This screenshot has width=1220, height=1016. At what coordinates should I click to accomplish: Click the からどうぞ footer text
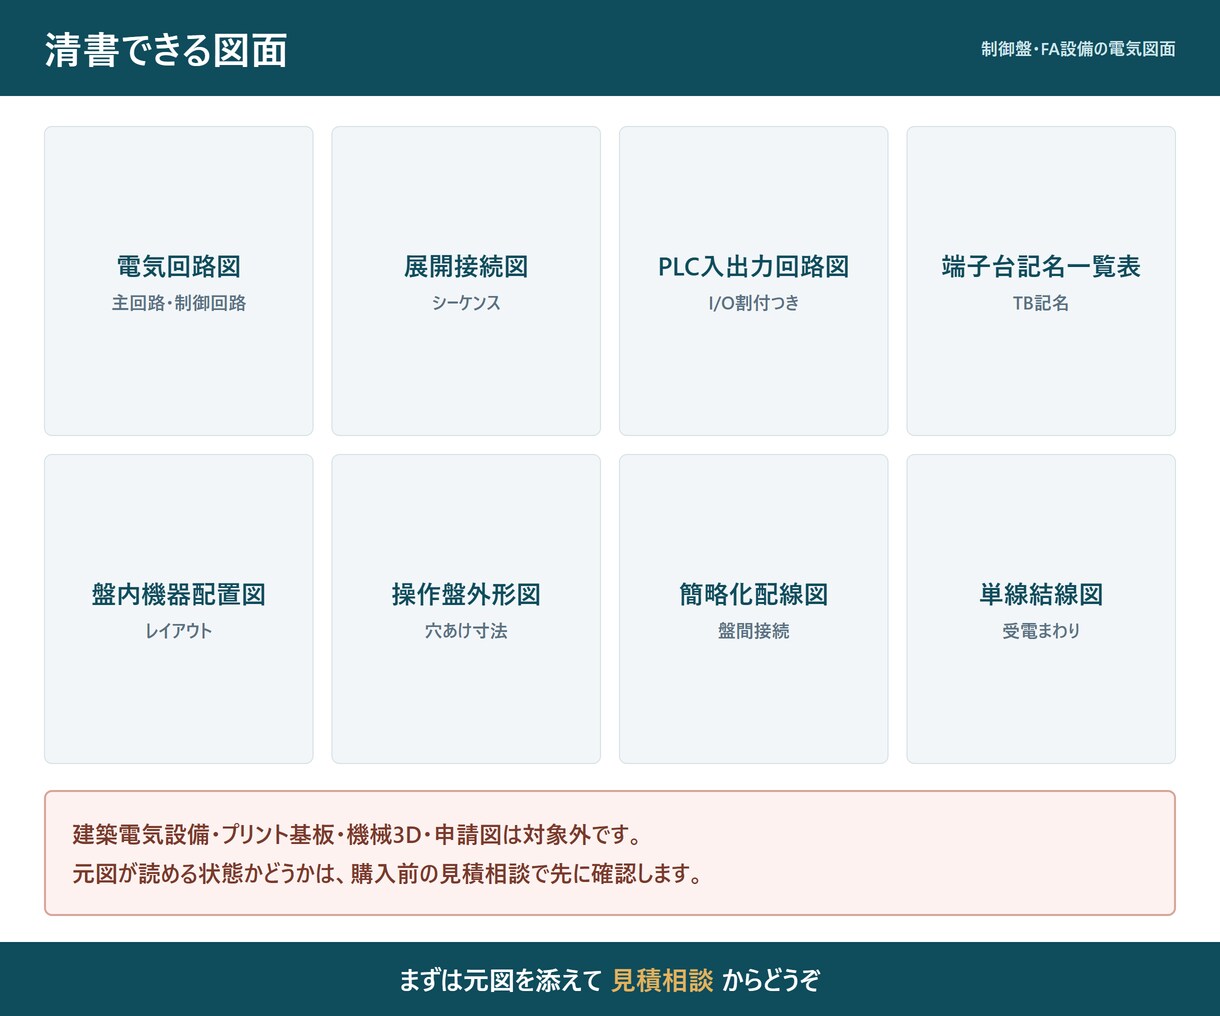tap(771, 980)
